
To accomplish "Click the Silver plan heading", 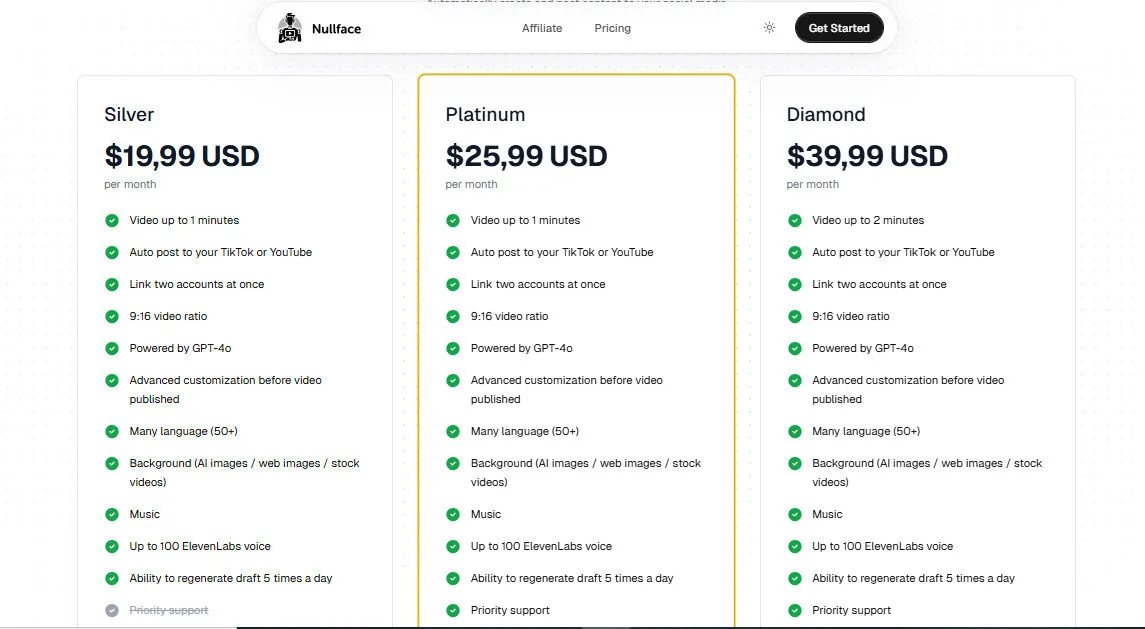I will point(129,114).
